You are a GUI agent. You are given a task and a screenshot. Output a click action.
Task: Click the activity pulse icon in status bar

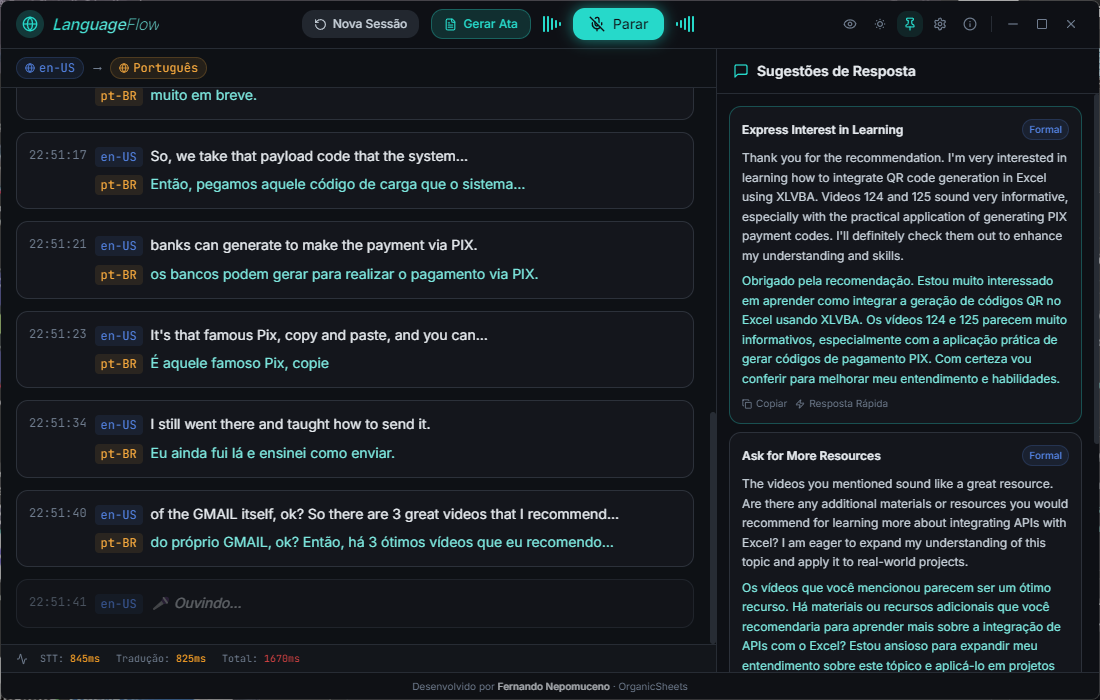pyautogui.click(x=22, y=659)
